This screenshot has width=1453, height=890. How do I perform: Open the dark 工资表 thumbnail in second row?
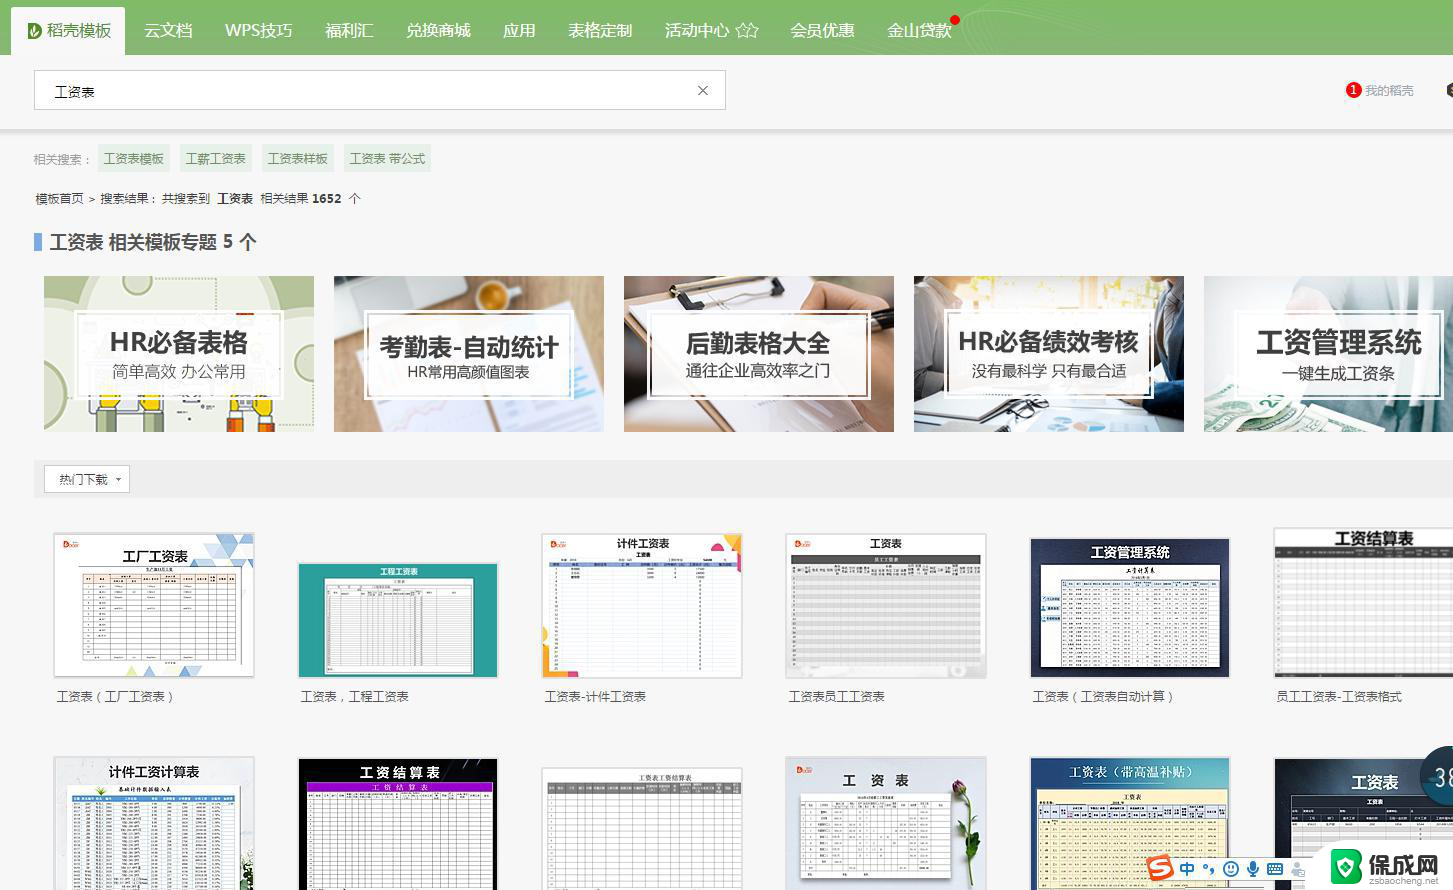coord(1363,824)
